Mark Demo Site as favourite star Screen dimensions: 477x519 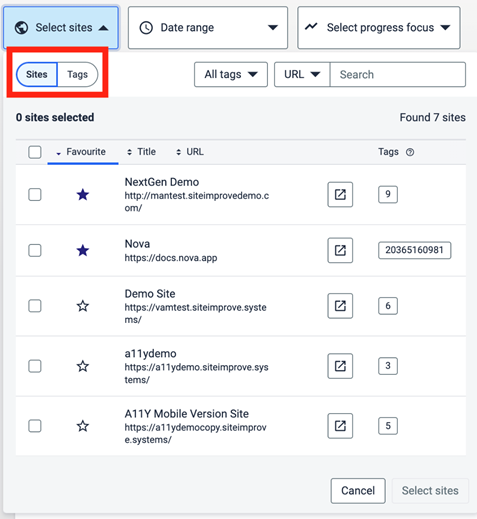(x=83, y=306)
